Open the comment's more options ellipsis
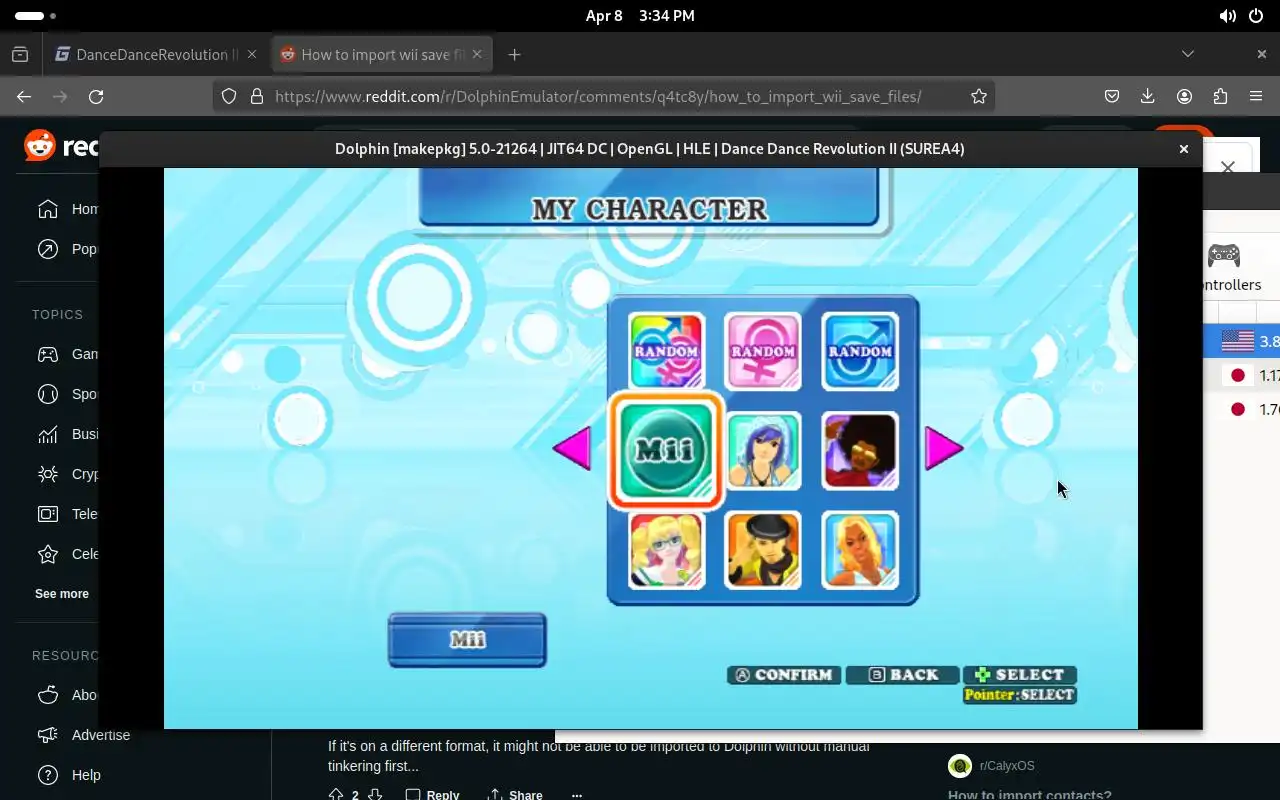This screenshot has height=800, width=1280. 576,795
